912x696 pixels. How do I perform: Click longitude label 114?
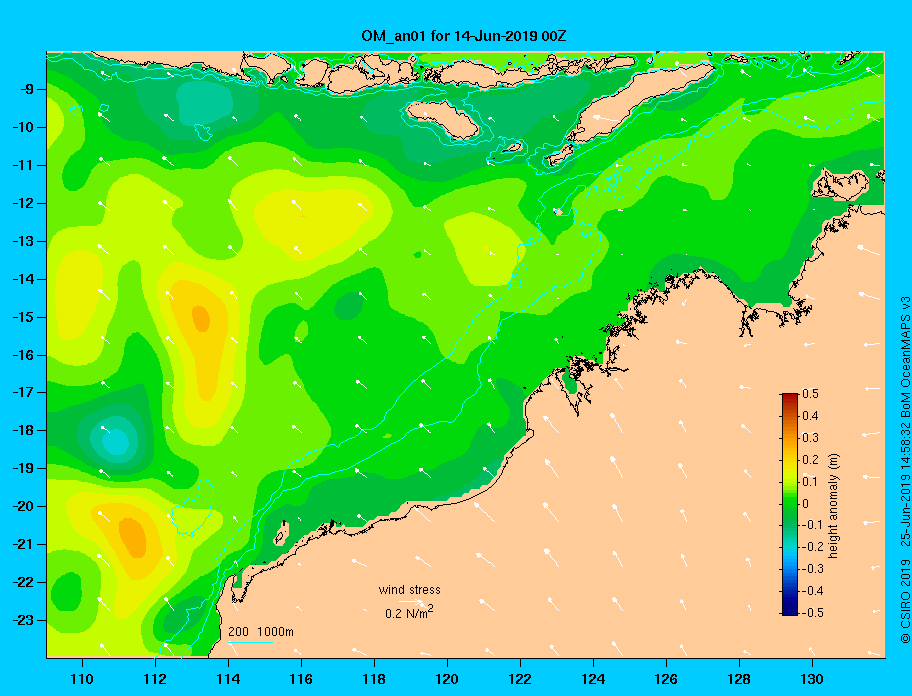[x=228, y=679]
